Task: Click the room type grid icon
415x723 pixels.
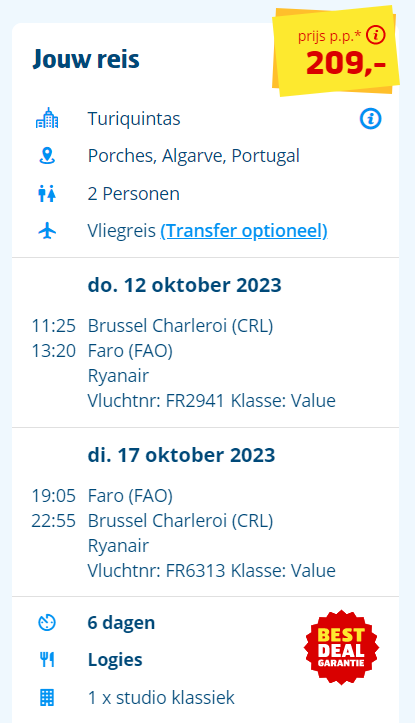Action: point(47,698)
